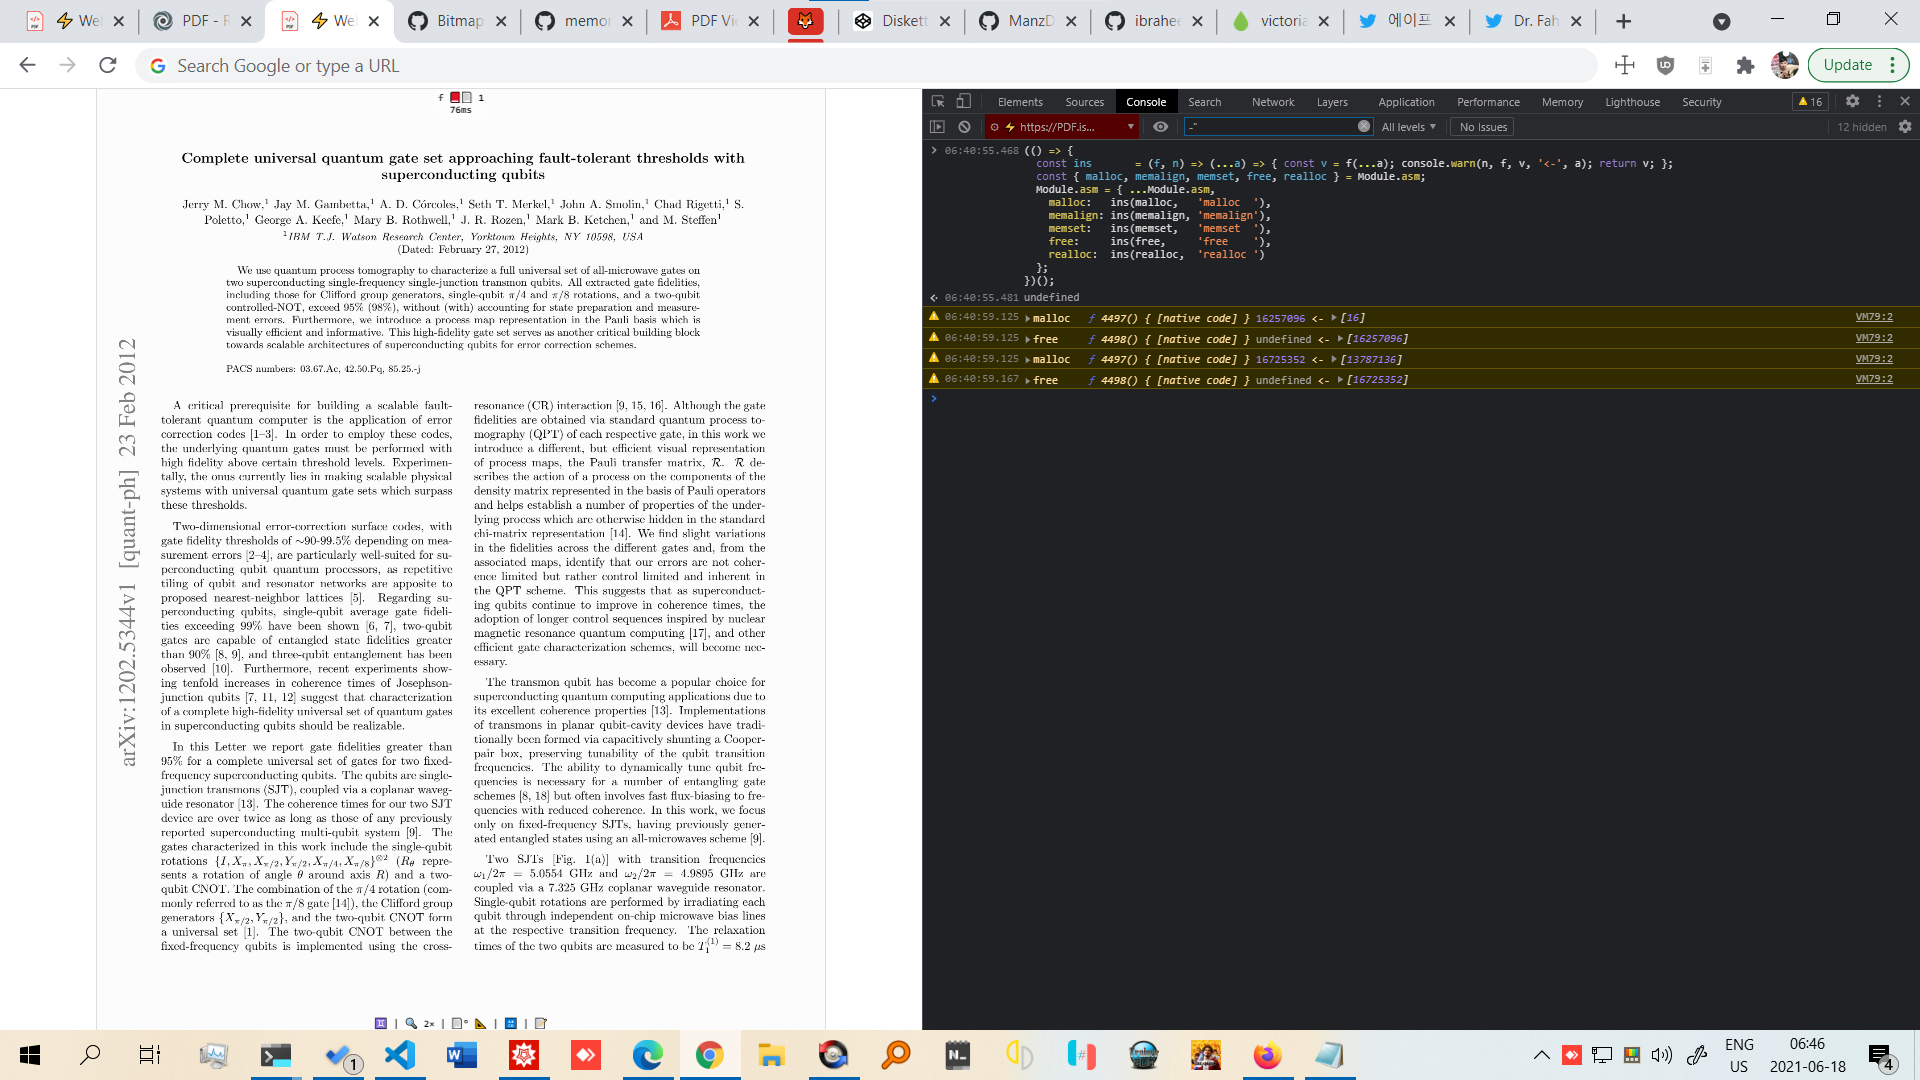
Task: Open DevTools settings gear
Action: click(x=1852, y=101)
